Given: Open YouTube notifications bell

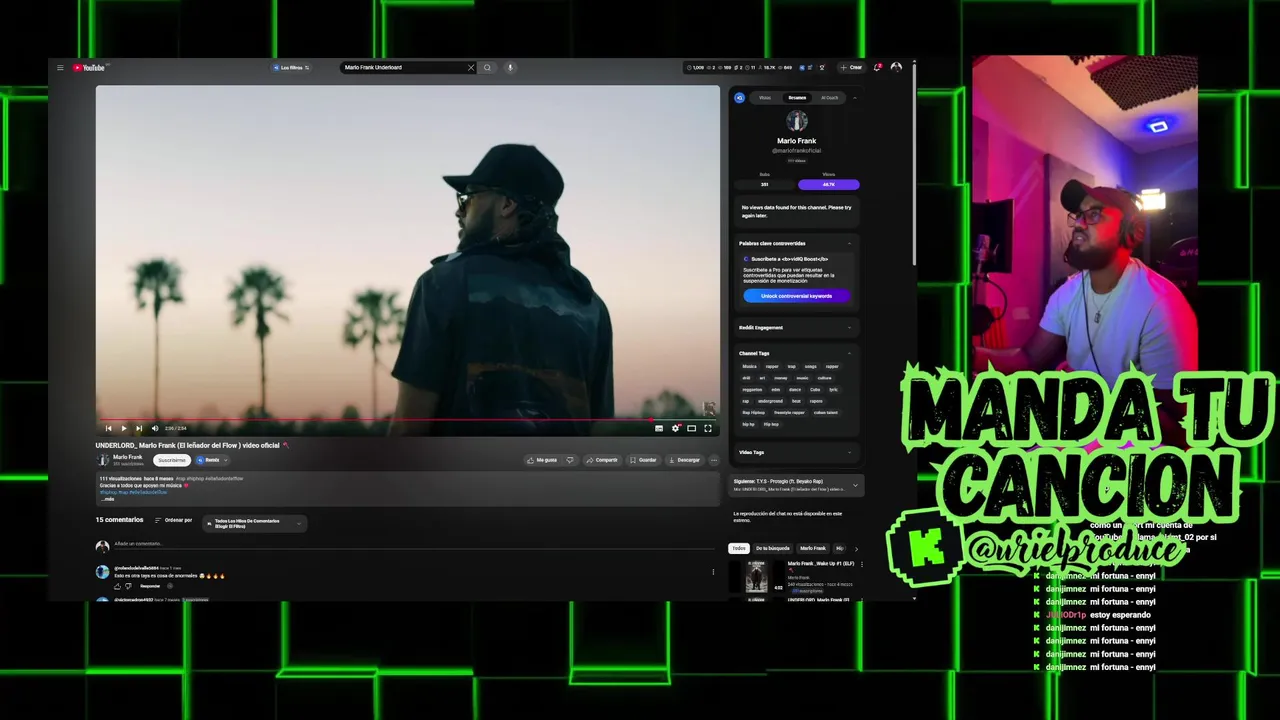Looking at the screenshot, I should (877, 68).
